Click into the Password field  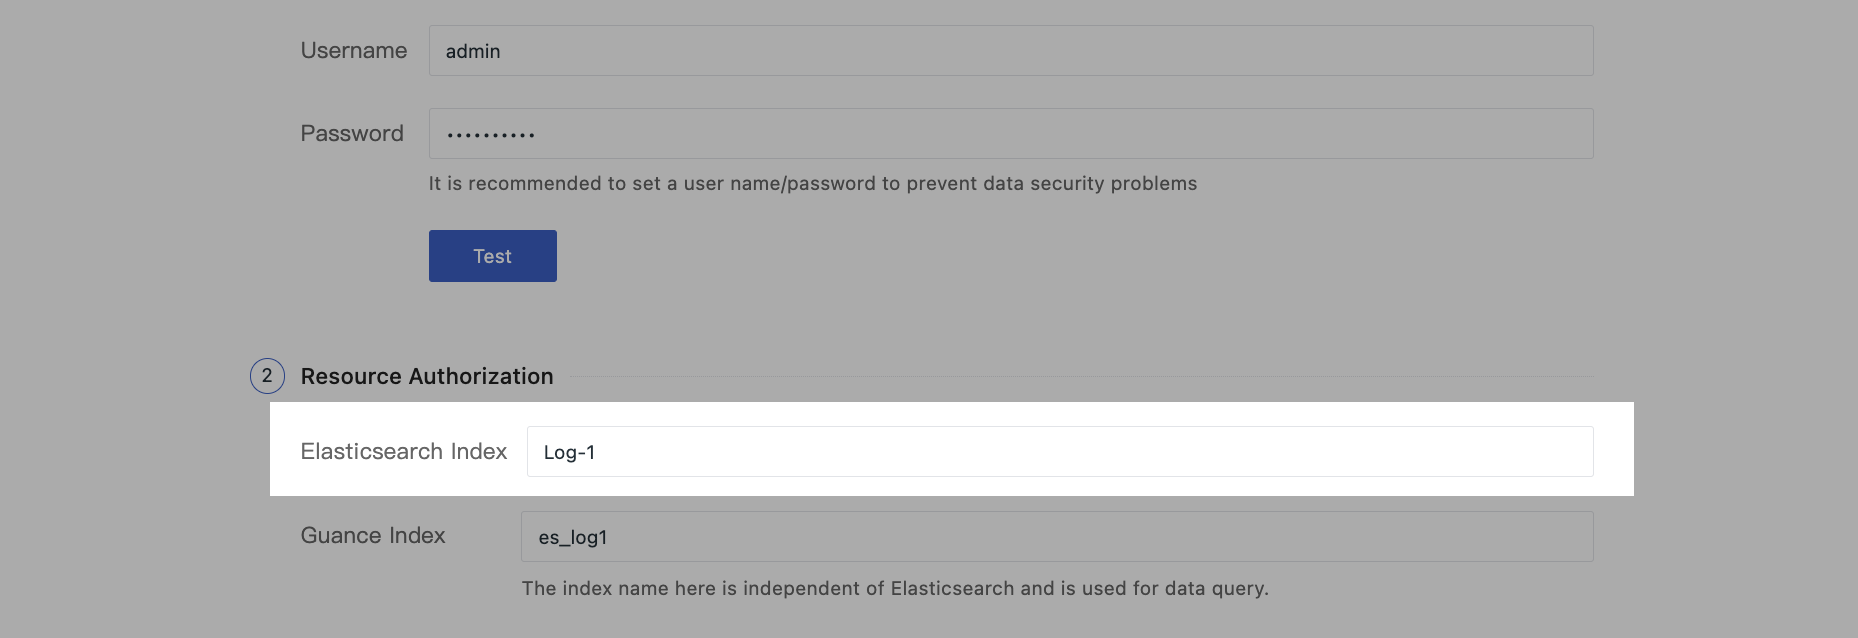(1010, 134)
